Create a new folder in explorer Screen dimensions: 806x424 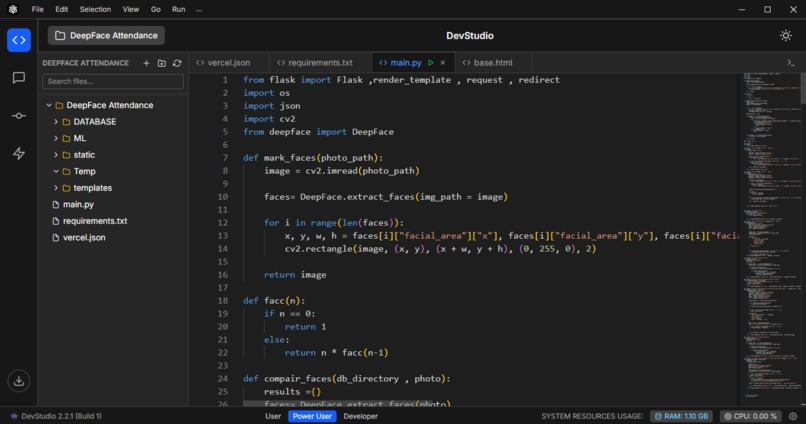(x=161, y=63)
